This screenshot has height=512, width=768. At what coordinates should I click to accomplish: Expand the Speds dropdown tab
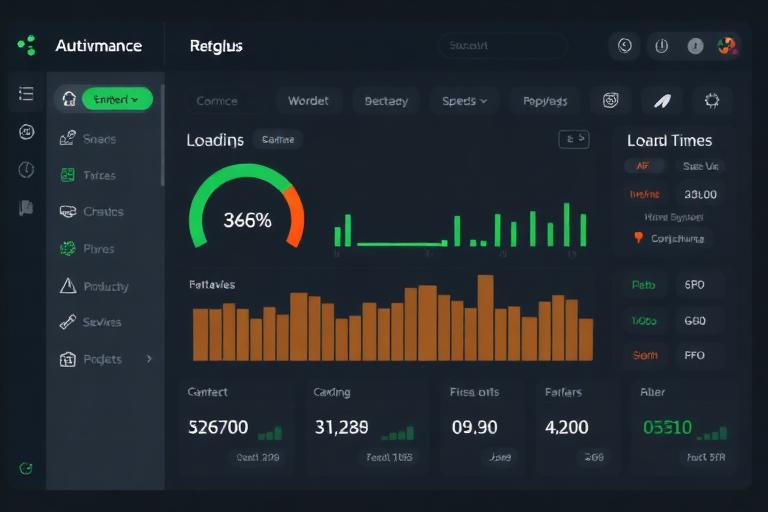[464, 101]
